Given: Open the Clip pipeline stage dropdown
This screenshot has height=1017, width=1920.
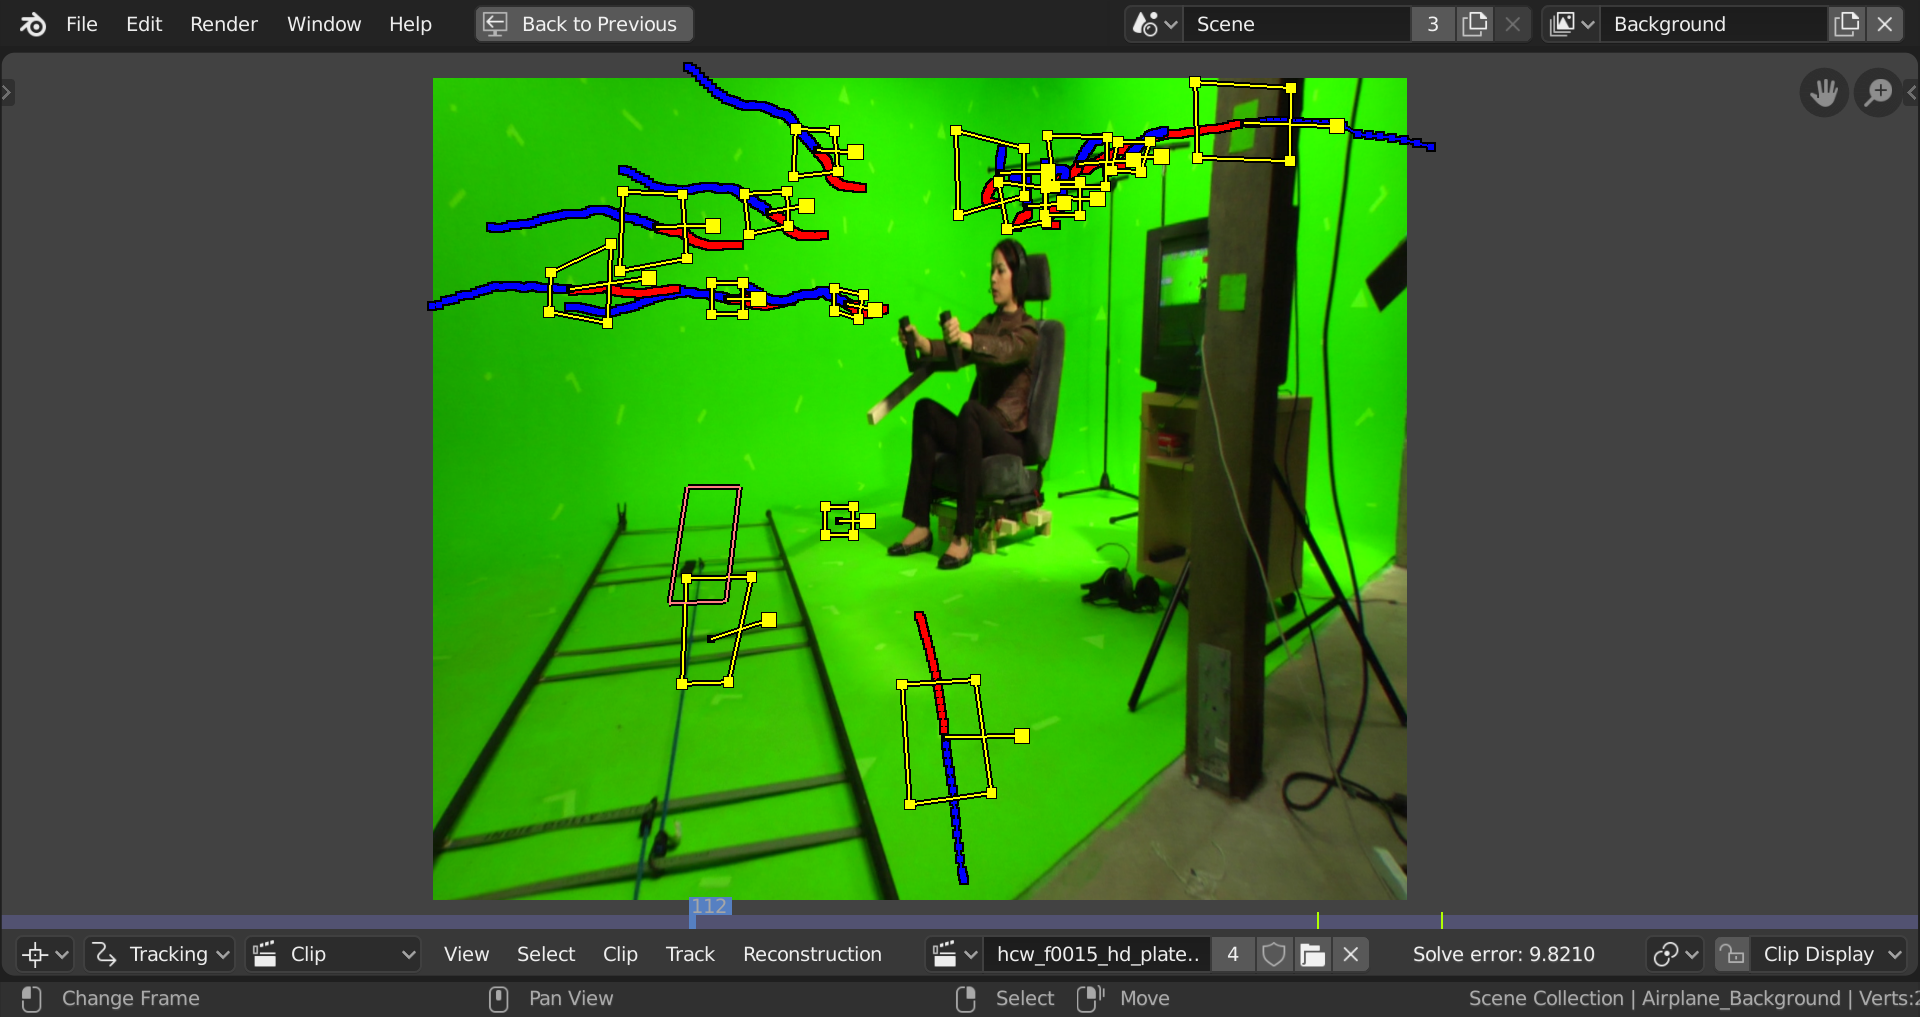Looking at the screenshot, I should click(332, 954).
